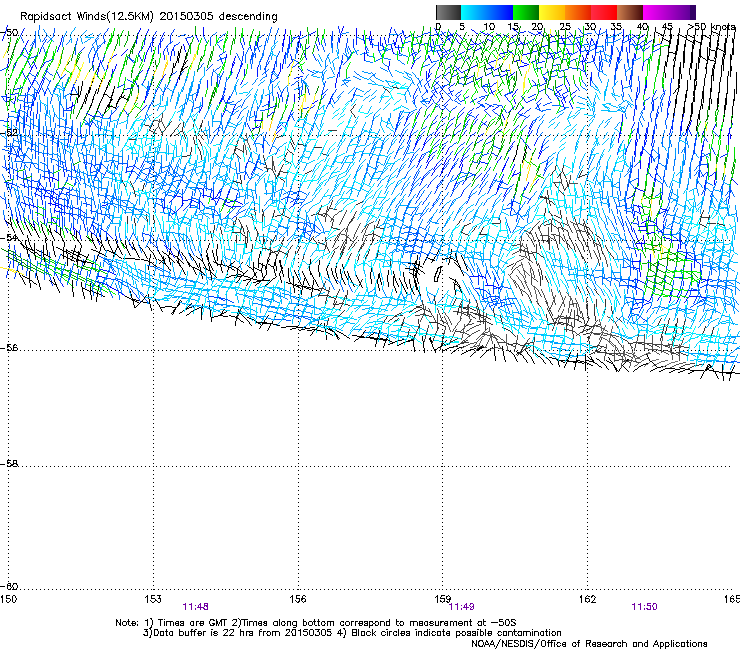Click the 150 longitude axis label
Screen dimensions: 740x650
click(x=8, y=599)
